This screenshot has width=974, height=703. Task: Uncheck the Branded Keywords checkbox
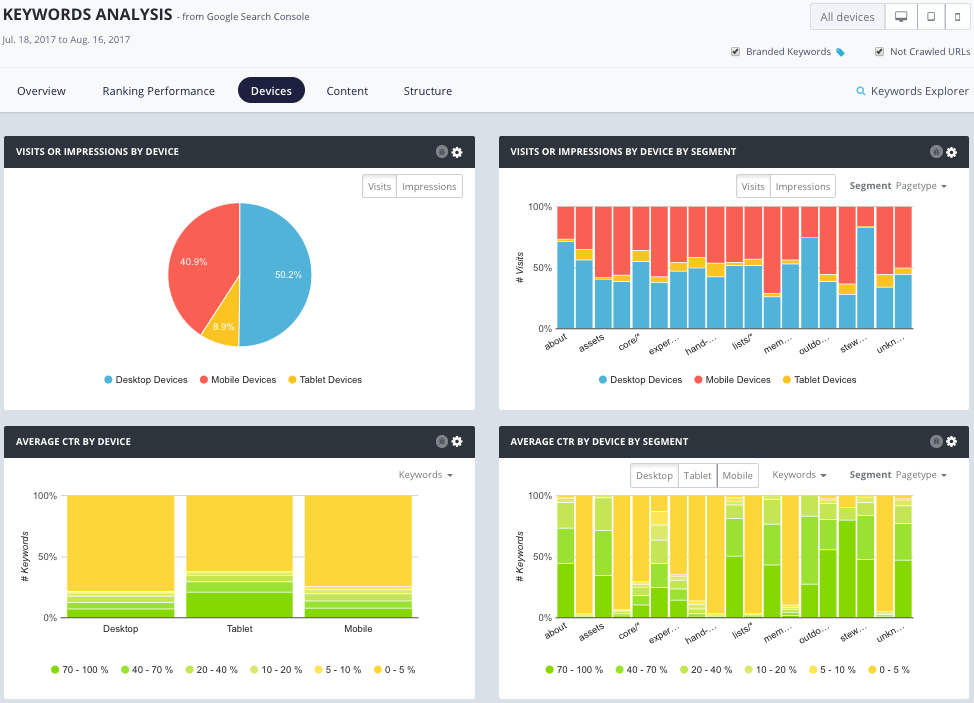tap(736, 52)
